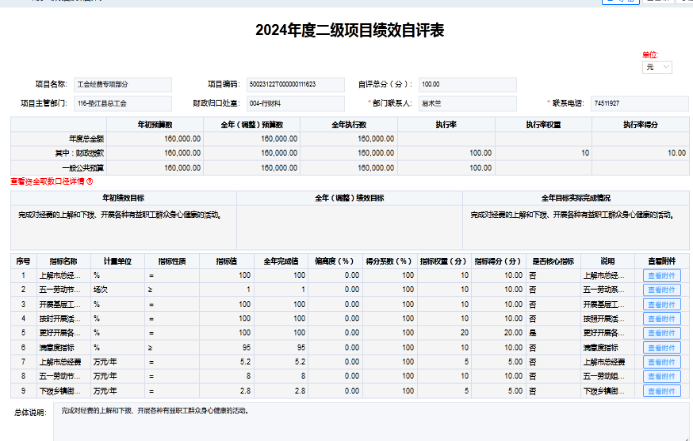This screenshot has width=693, height=441.
Task: Click the 执行率权重 header cell
Action: pos(544,125)
